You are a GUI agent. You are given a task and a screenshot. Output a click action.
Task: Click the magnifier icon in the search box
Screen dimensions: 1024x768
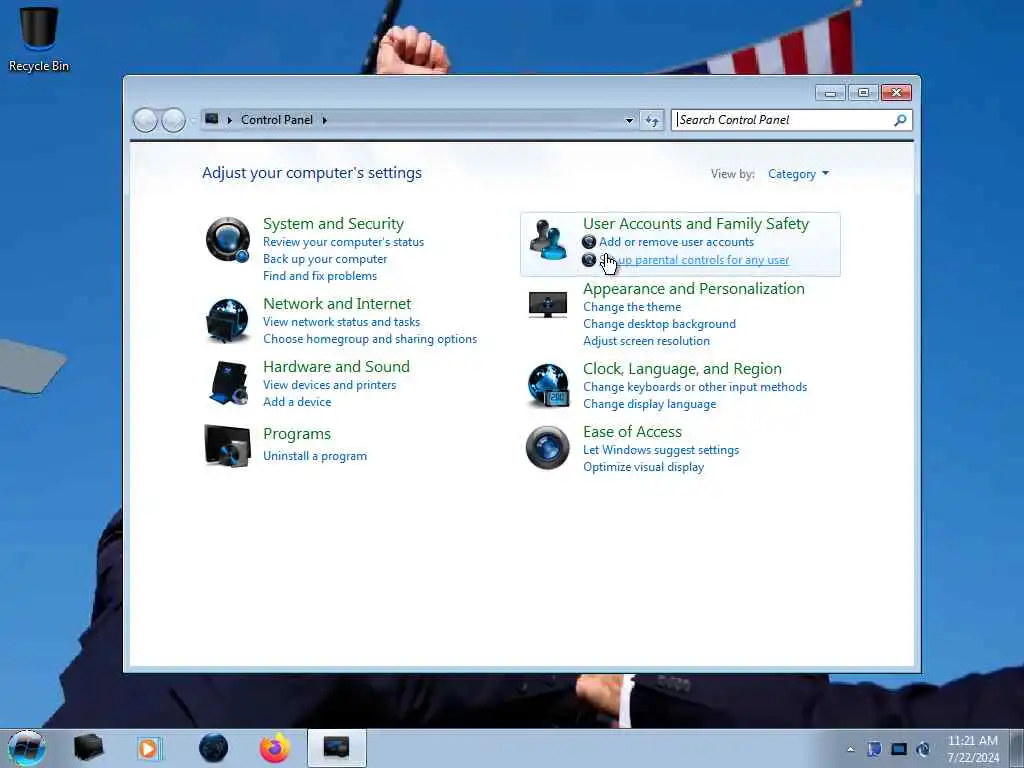point(900,120)
